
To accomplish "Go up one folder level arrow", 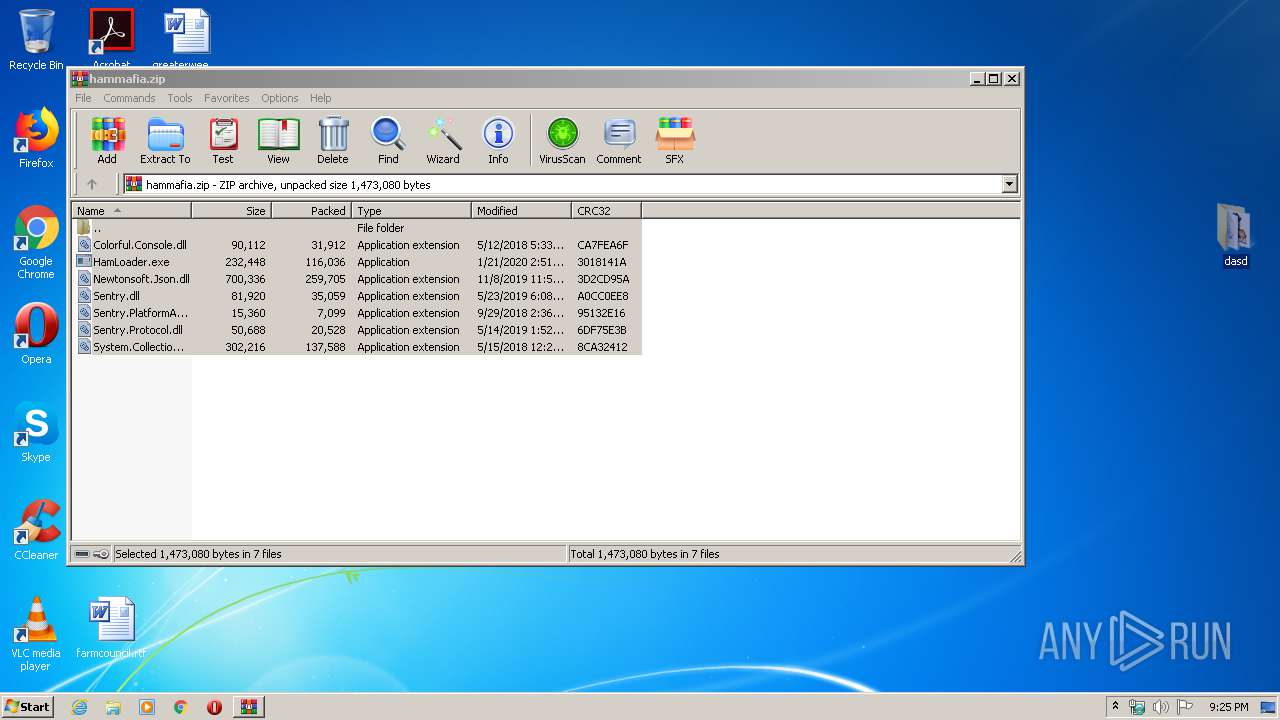I will pyautogui.click(x=92, y=184).
